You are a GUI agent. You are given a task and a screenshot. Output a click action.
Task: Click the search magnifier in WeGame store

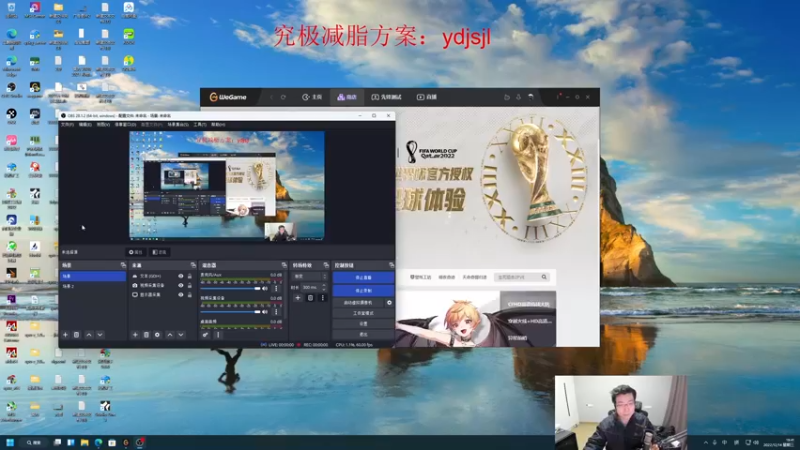pyautogui.click(x=544, y=277)
